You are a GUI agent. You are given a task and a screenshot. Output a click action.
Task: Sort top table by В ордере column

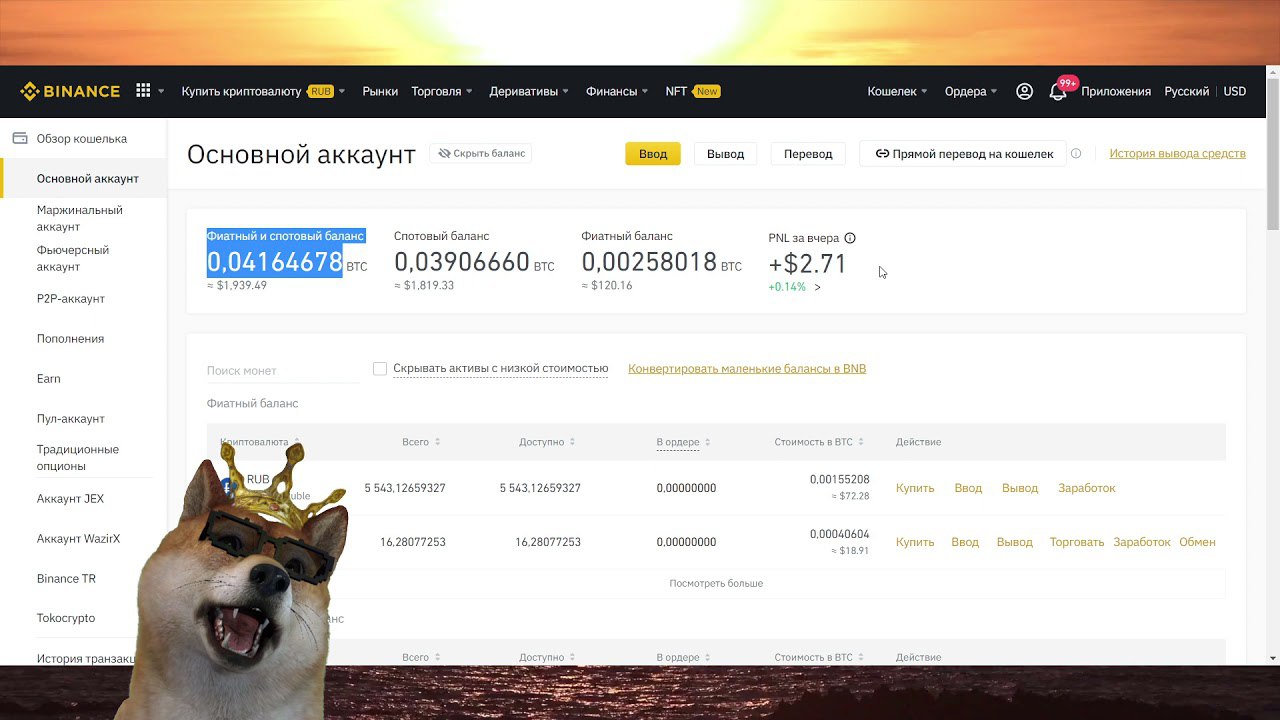[707, 442]
